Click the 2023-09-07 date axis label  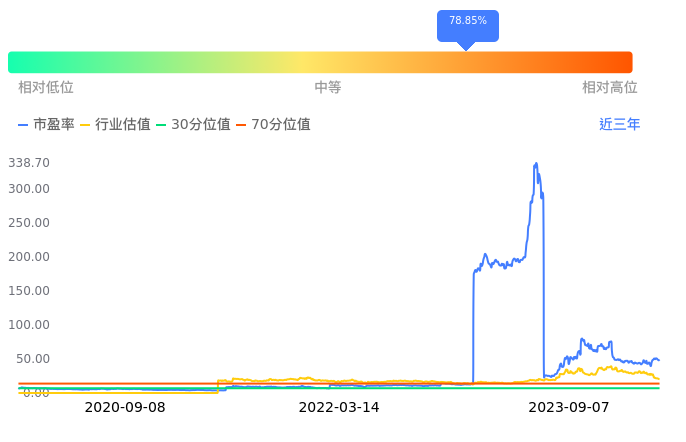(x=569, y=408)
